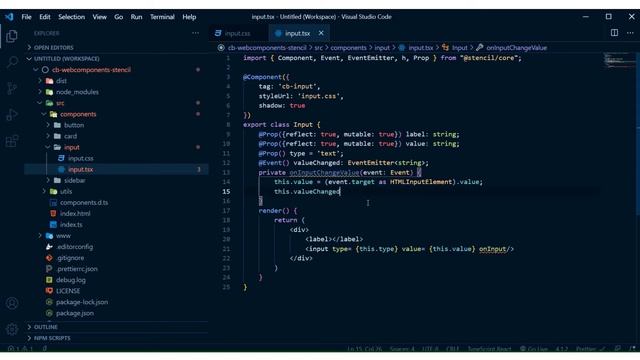Open the Go menu
Viewport: 640px width, 360px height.
tap(118, 17)
